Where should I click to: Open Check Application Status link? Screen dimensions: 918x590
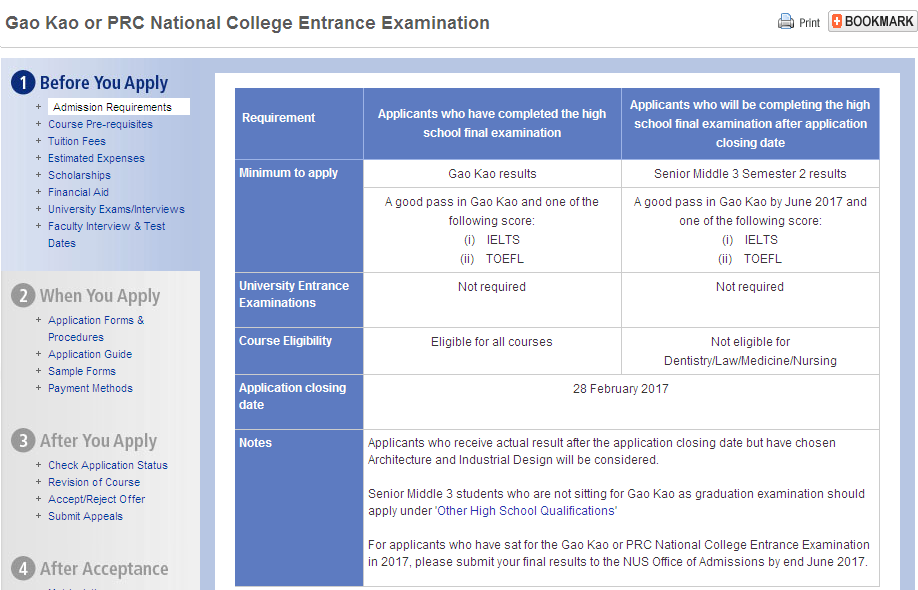coord(108,465)
